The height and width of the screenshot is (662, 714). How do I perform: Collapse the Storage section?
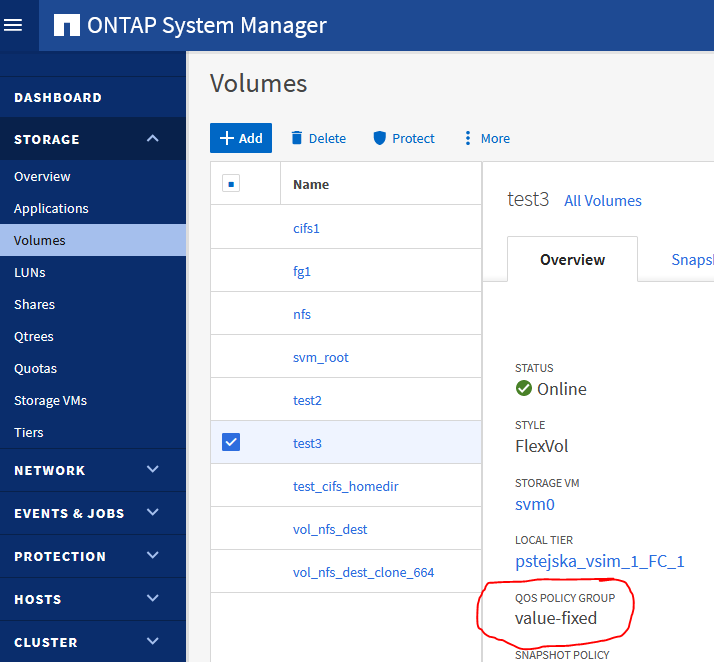[152, 139]
